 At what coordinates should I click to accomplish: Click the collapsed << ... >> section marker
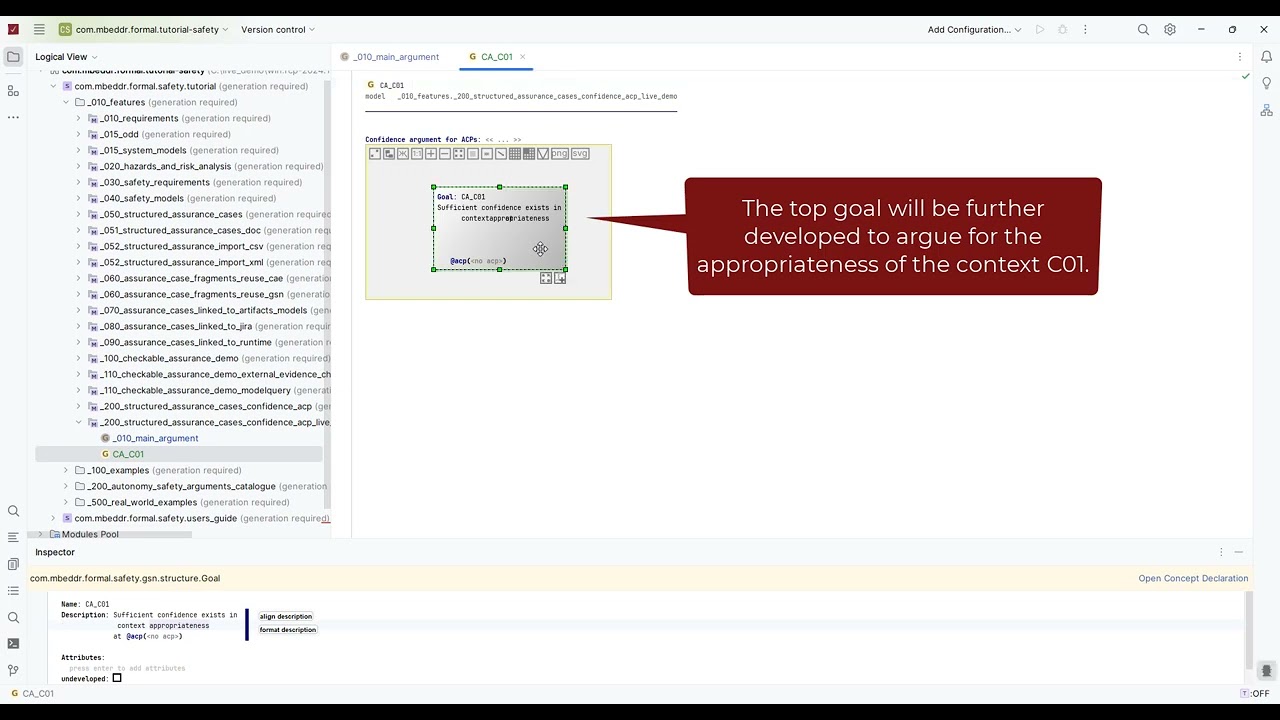point(503,139)
